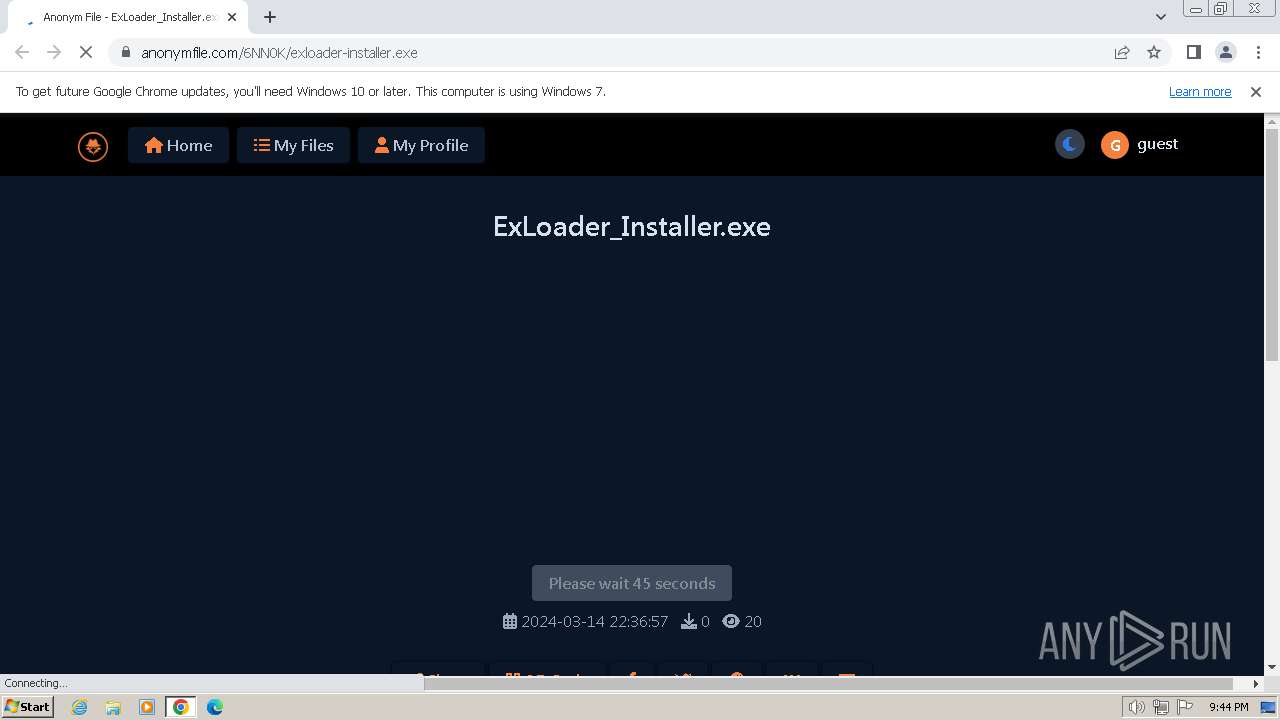This screenshot has height=720, width=1280.
Task: Launch Microsoft Edge from the taskbar
Action: (215, 707)
